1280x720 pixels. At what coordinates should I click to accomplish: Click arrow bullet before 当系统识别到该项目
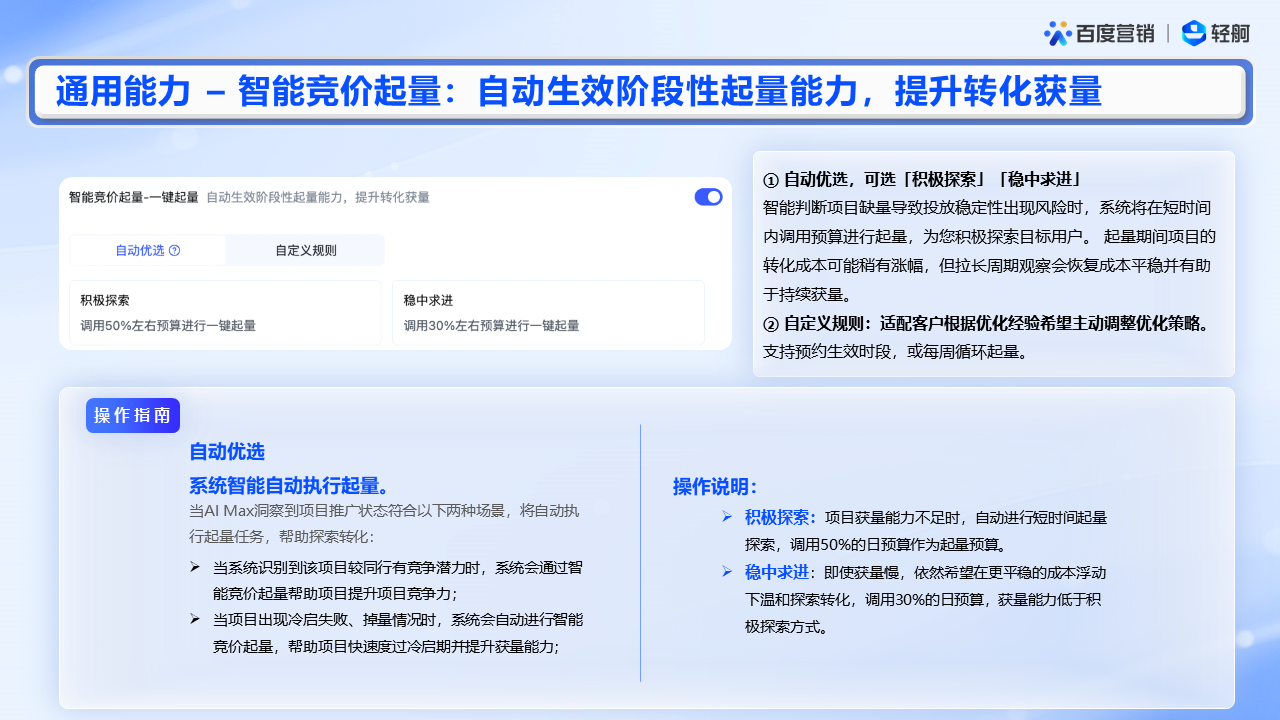coord(195,567)
